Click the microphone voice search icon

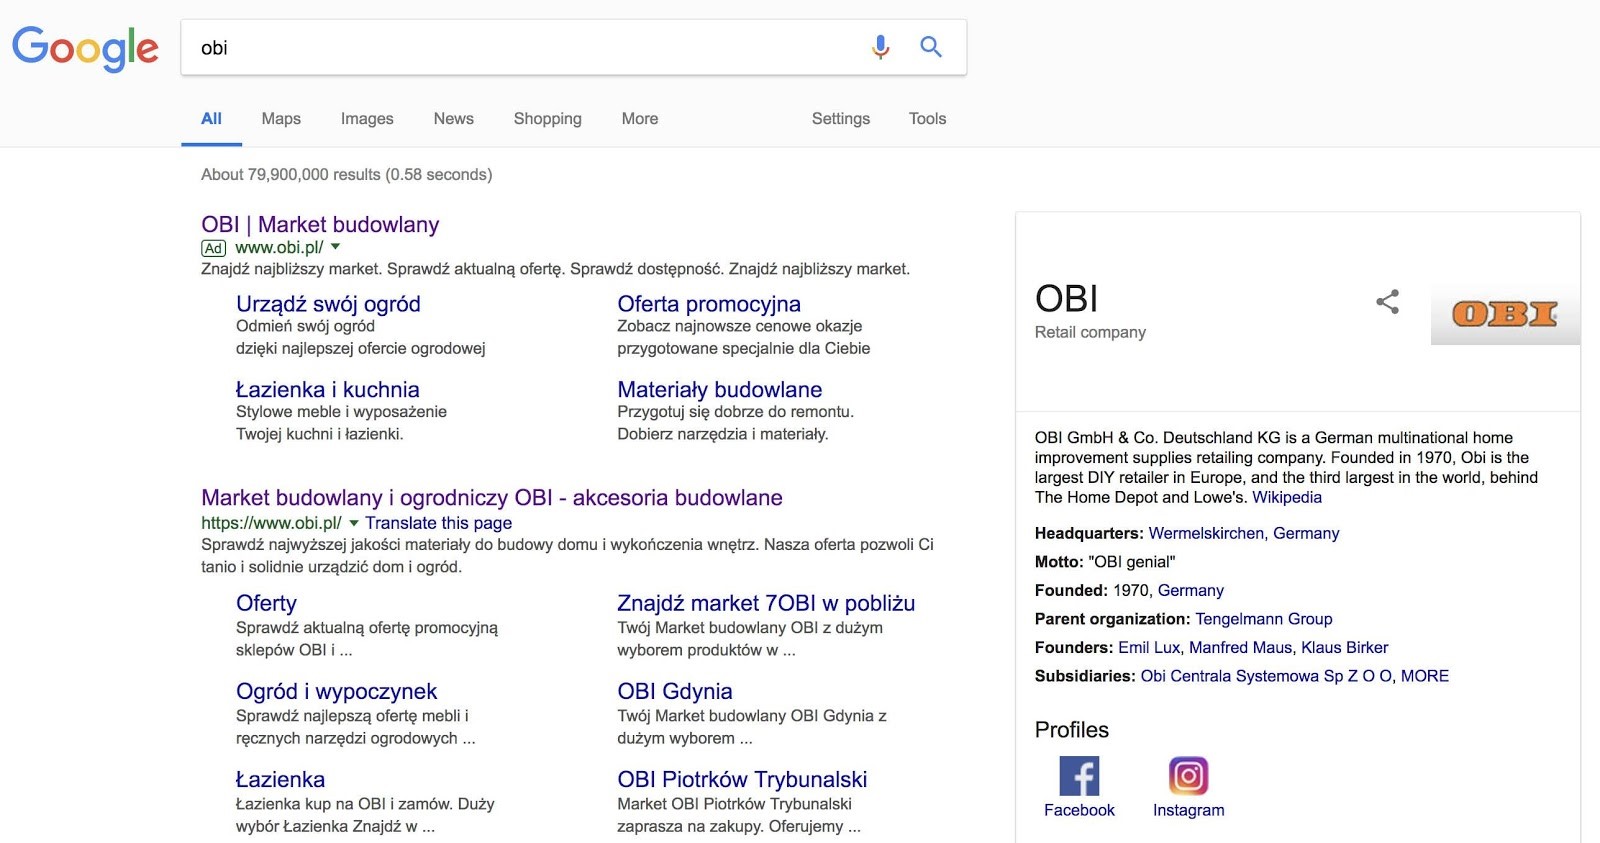pyautogui.click(x=880, y=47)
